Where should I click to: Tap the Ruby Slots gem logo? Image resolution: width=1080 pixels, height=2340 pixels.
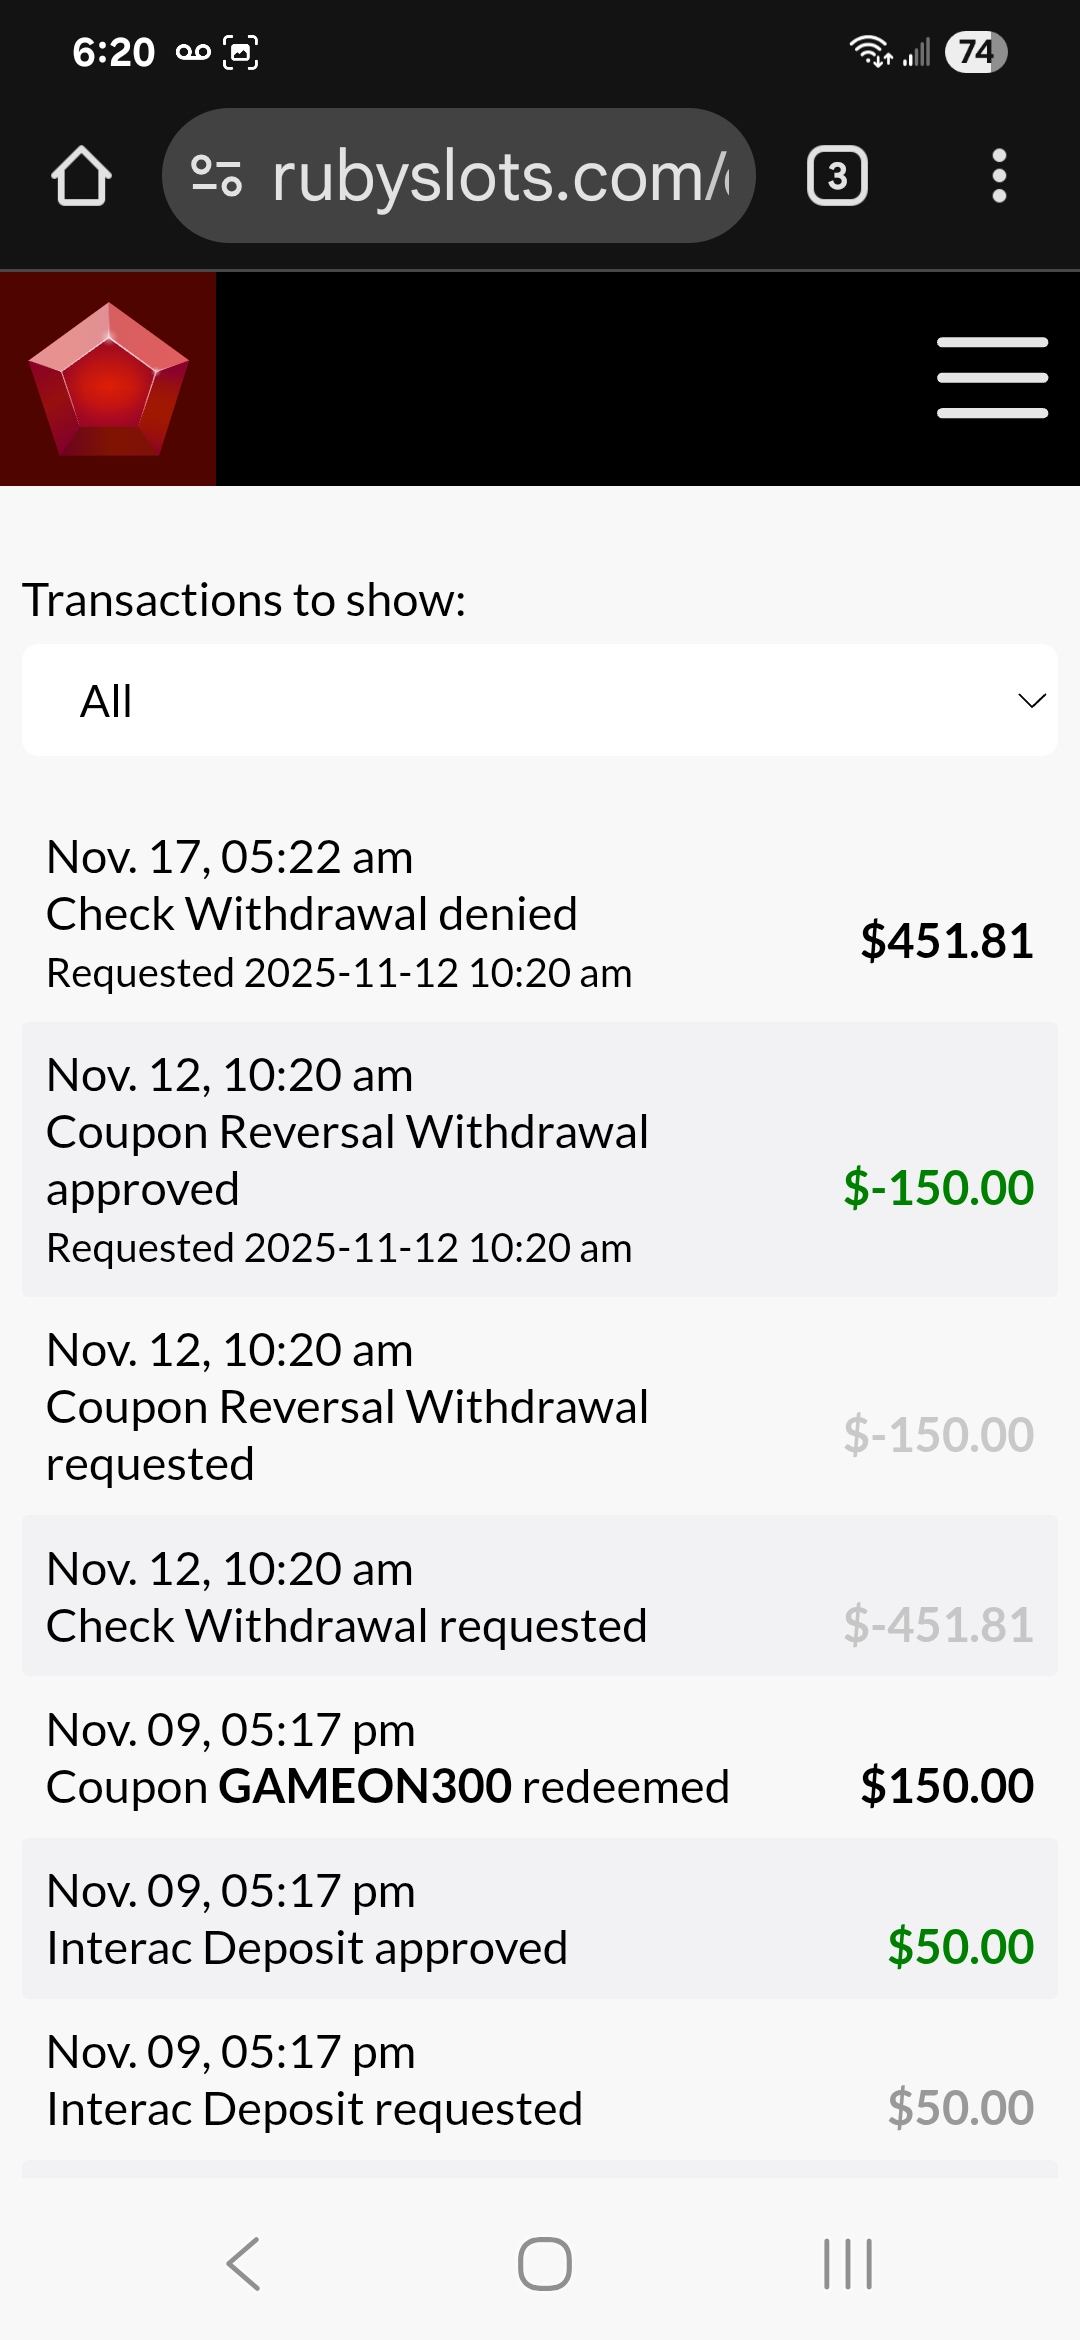pos(108,379)
